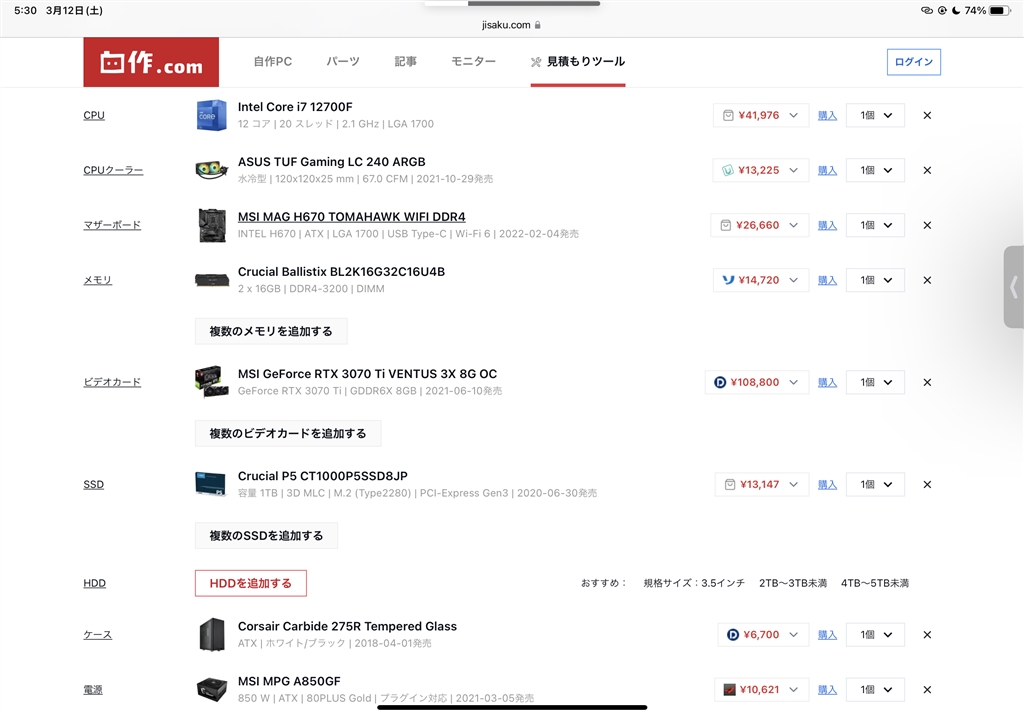The image size is (1024, 716).
Task: Open the side panel pull tab
Action: pyautogui.click(x=1014, y=287)
